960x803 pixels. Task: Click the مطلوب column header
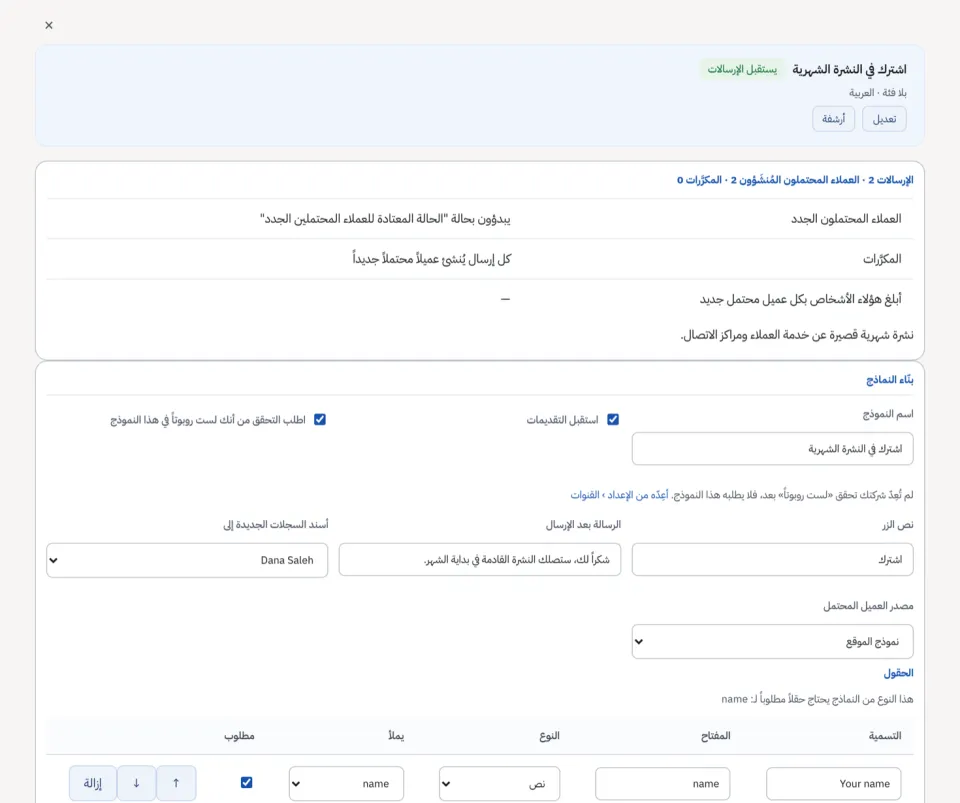[239, 735]
